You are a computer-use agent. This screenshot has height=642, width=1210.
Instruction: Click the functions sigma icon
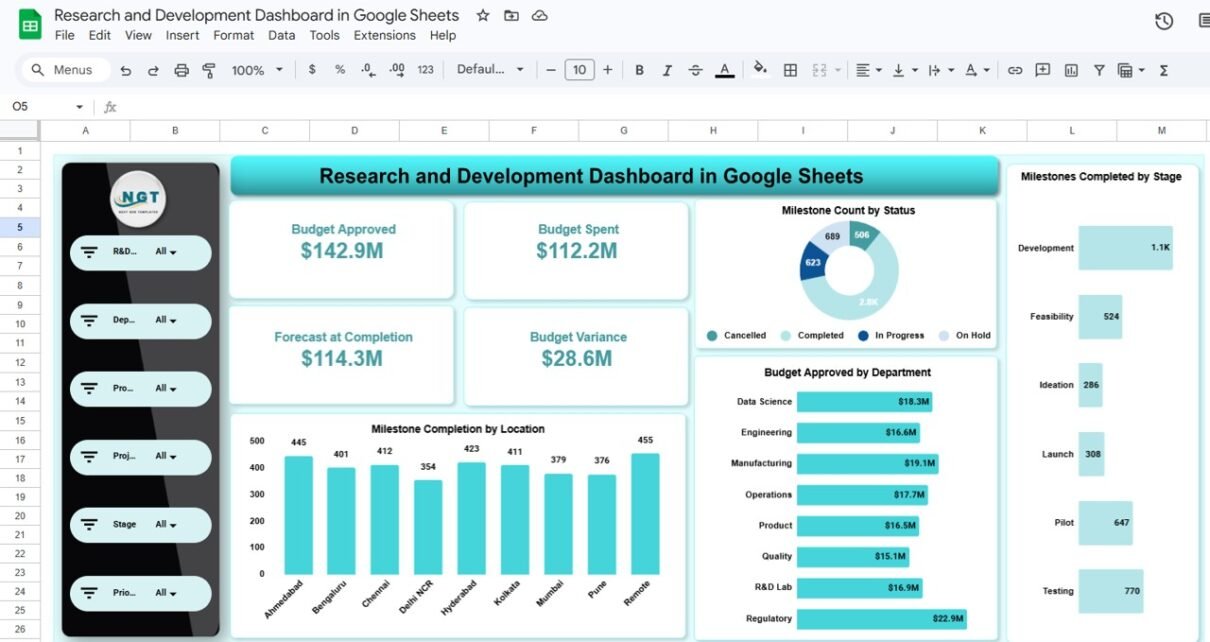[1163, 70]
